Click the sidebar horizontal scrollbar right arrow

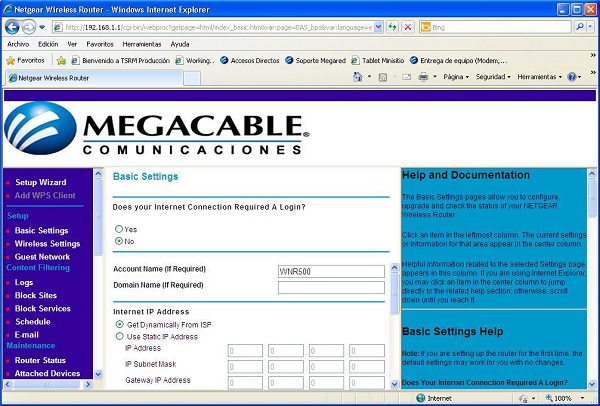click(88, 384)
